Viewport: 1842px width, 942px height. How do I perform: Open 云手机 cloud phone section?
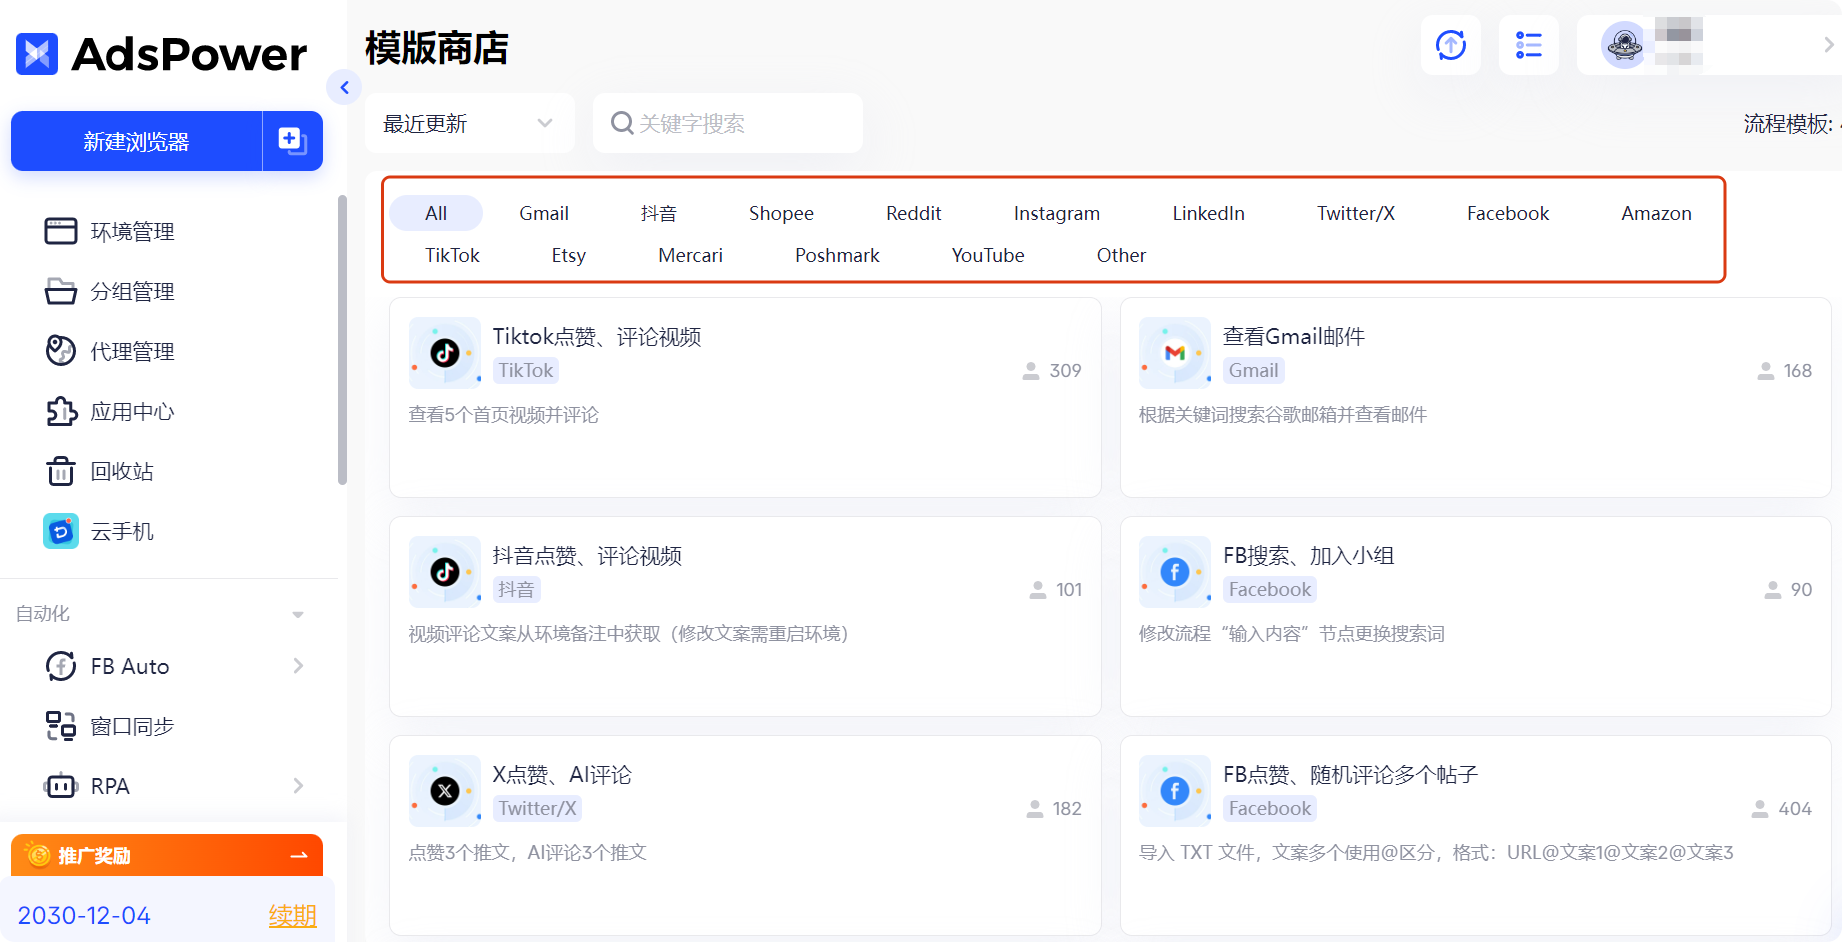120,531
